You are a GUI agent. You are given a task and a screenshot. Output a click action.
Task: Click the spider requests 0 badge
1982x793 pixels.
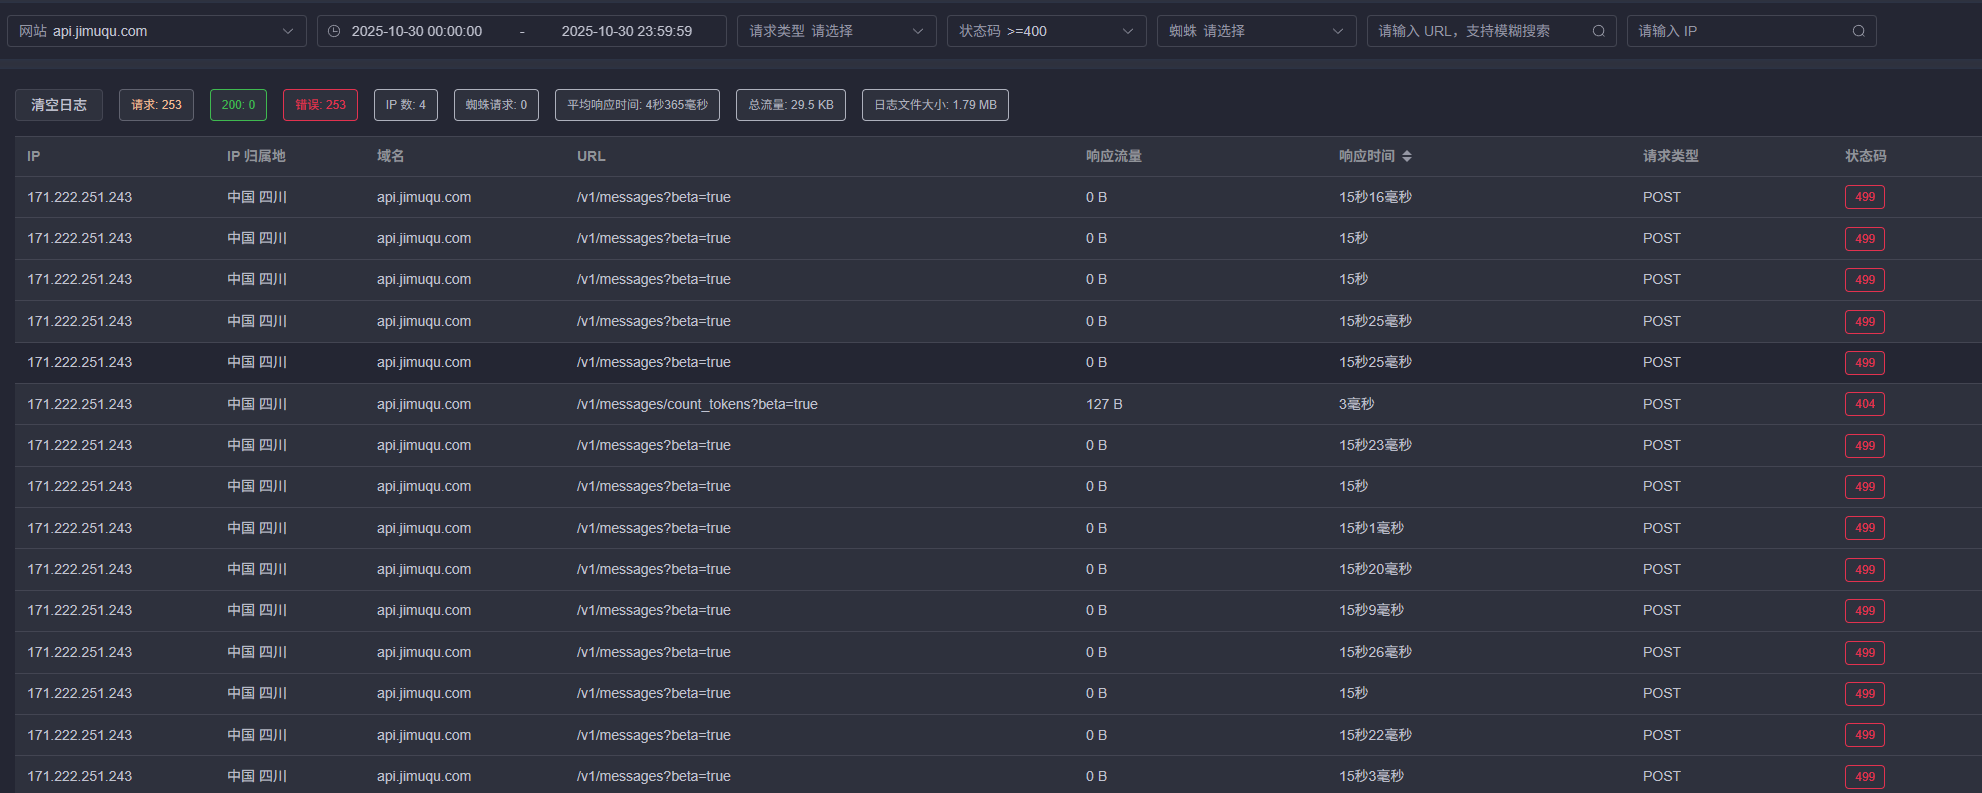496,105
